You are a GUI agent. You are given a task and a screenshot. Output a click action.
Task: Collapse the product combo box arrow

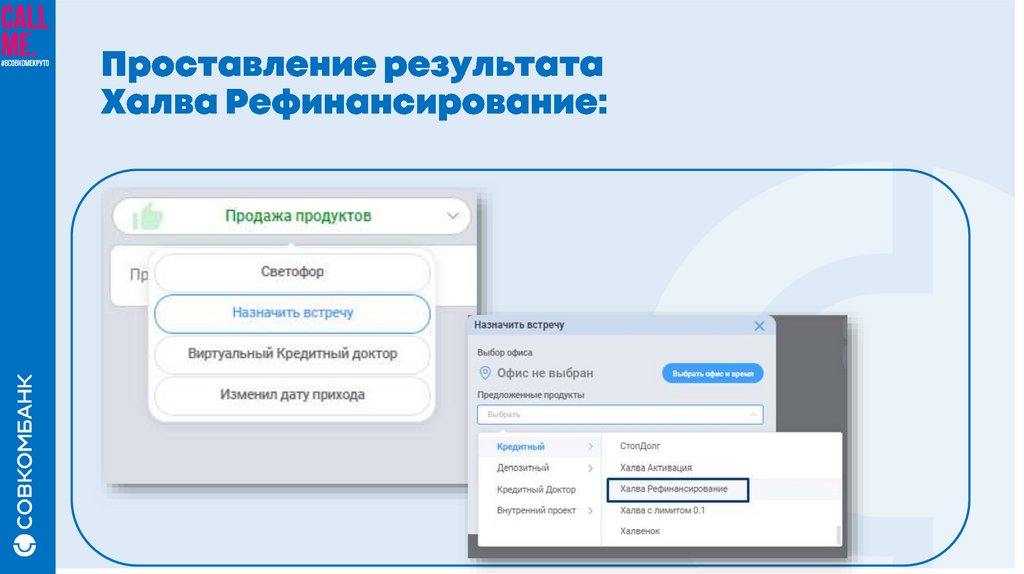tap(753, 415)
